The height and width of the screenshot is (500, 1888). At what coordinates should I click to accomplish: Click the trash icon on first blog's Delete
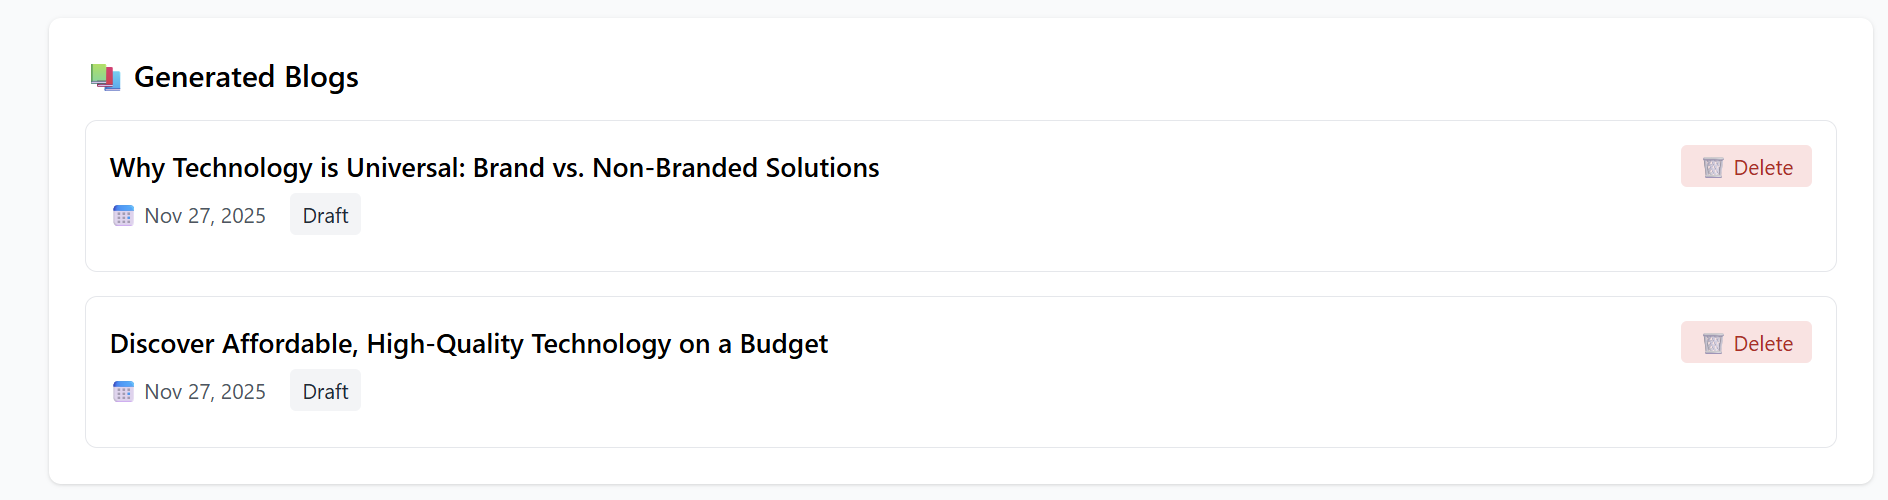click(x=1713, y=167)
